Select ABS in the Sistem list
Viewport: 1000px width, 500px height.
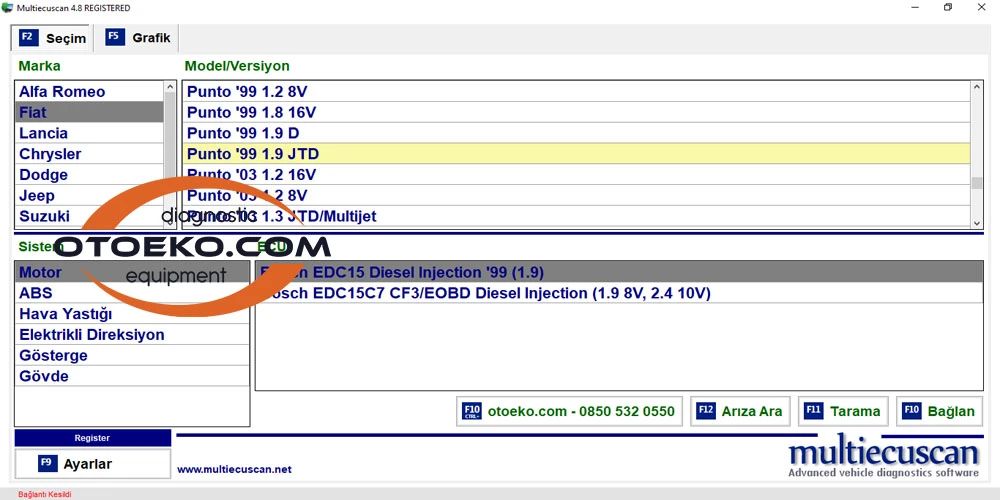coord(132,293)
